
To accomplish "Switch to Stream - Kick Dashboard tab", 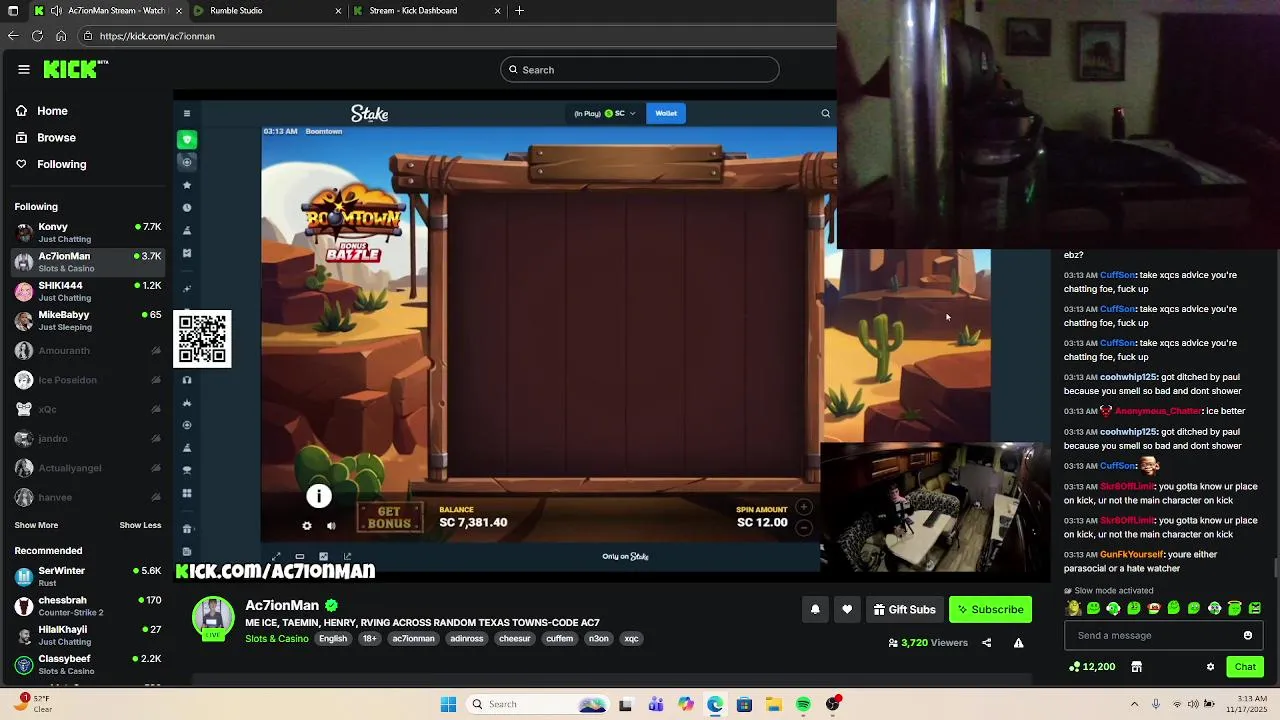I will (427, 11).
